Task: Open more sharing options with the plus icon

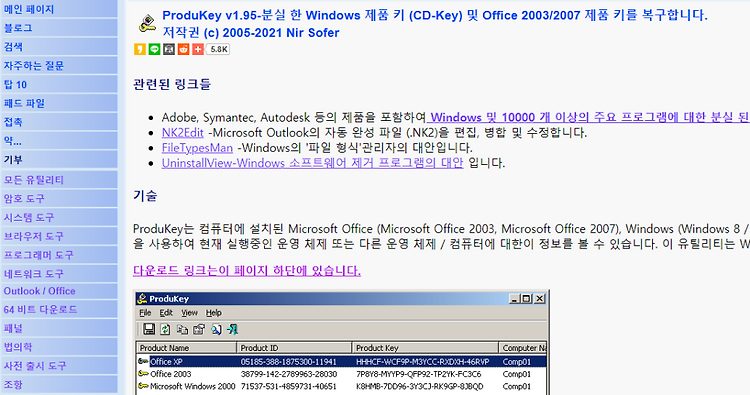Action: [198, 49]
